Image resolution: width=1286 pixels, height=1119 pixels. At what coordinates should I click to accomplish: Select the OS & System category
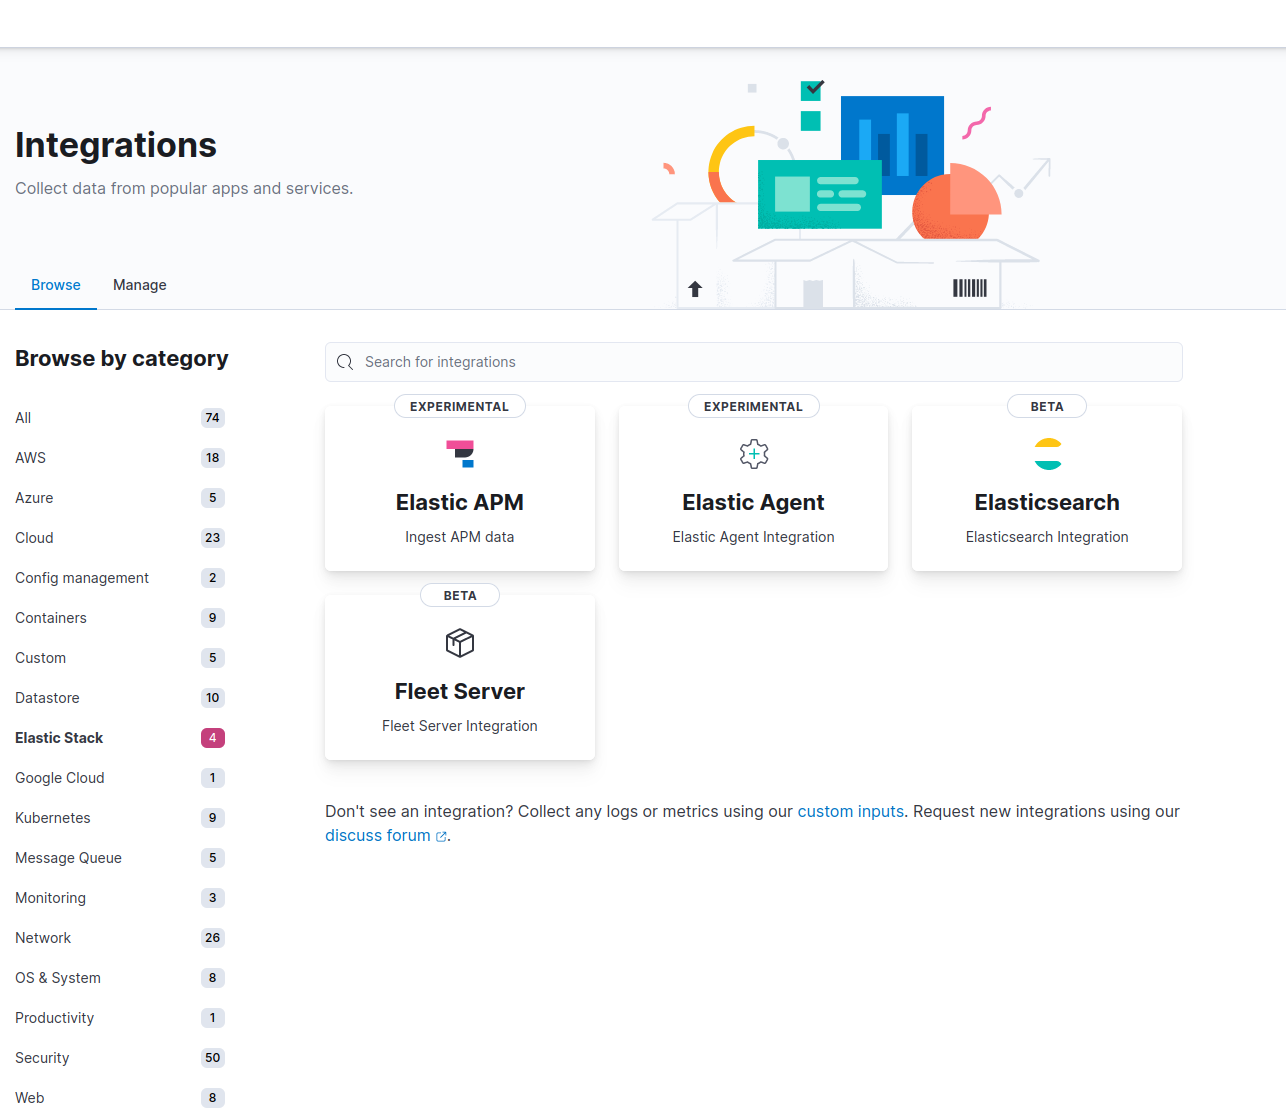point(120,978)
